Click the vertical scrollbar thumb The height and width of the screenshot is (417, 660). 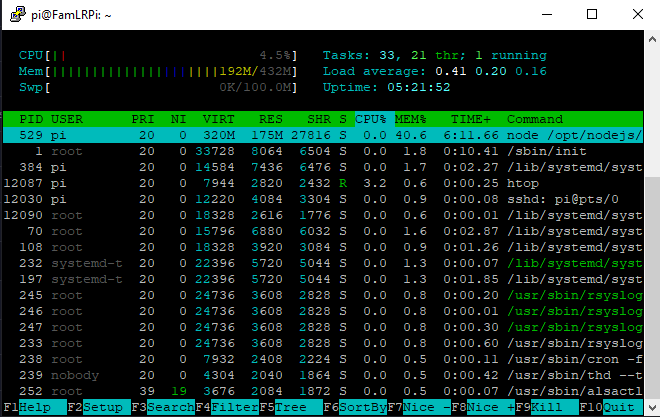coord(652,288)
